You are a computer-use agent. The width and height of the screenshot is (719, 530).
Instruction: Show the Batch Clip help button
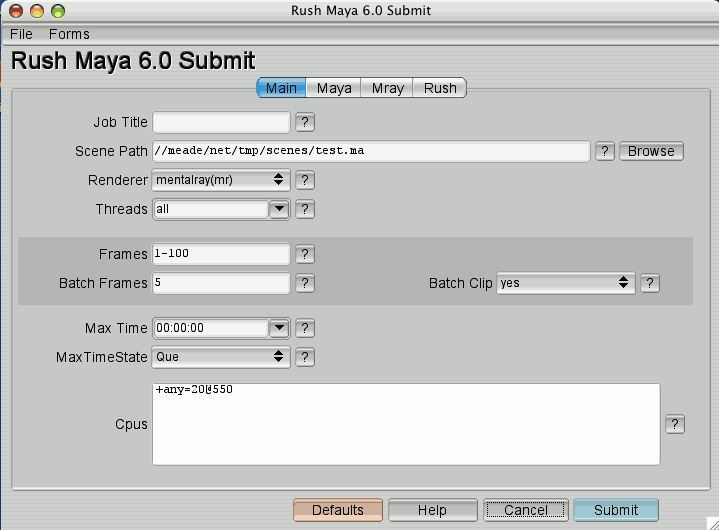pyautogui.click(x=650, y=283)
